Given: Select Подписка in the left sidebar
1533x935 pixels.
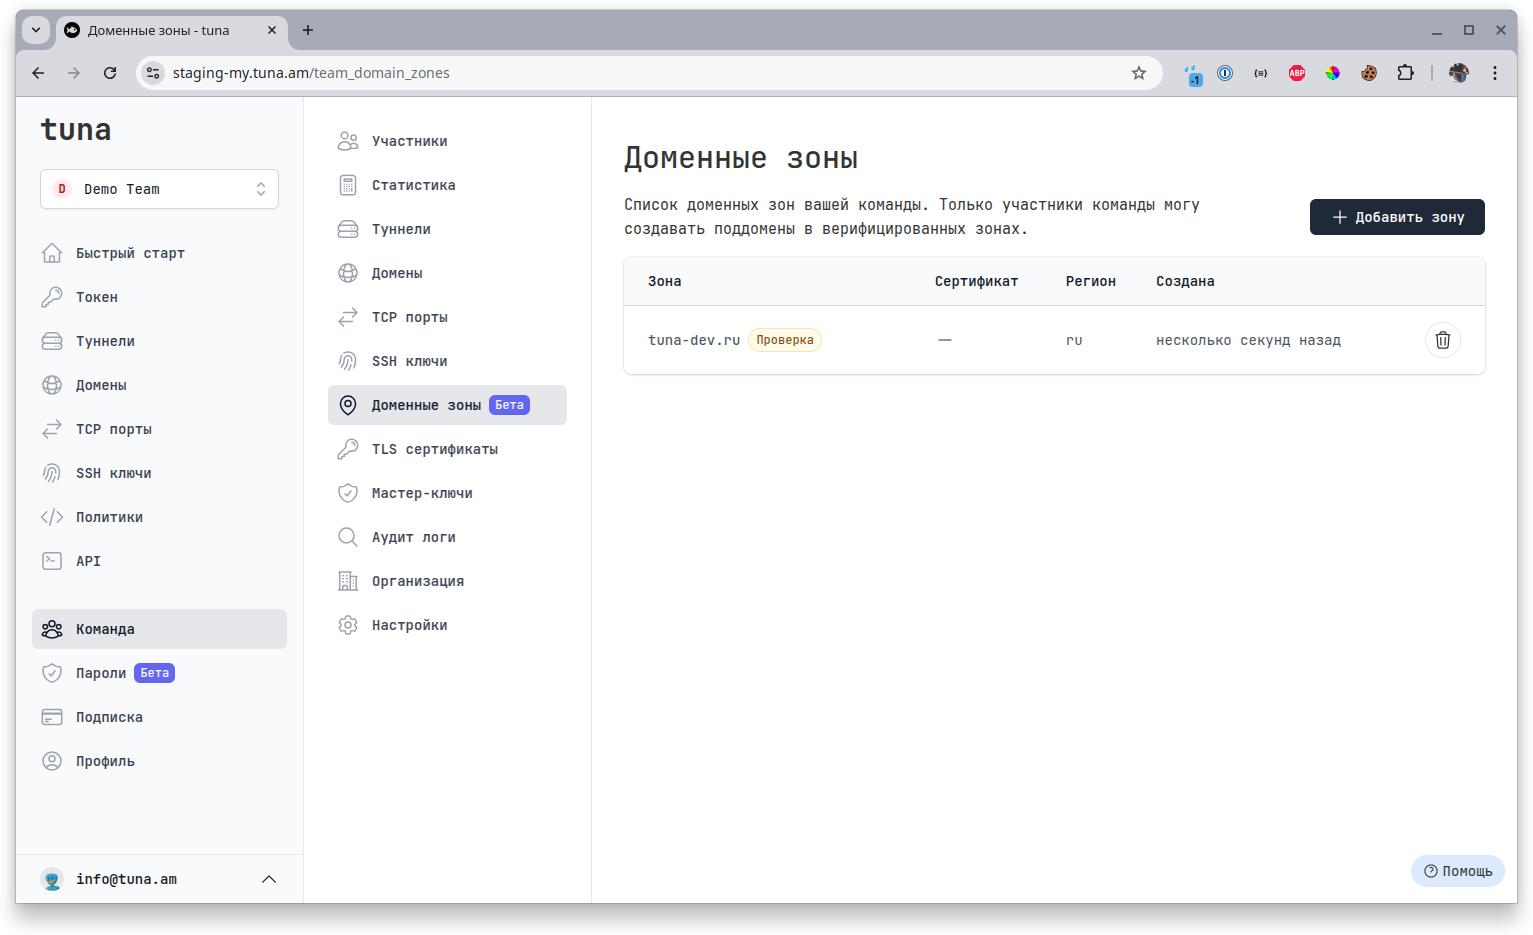Looking at the screenshot, I should click(110, 716).
